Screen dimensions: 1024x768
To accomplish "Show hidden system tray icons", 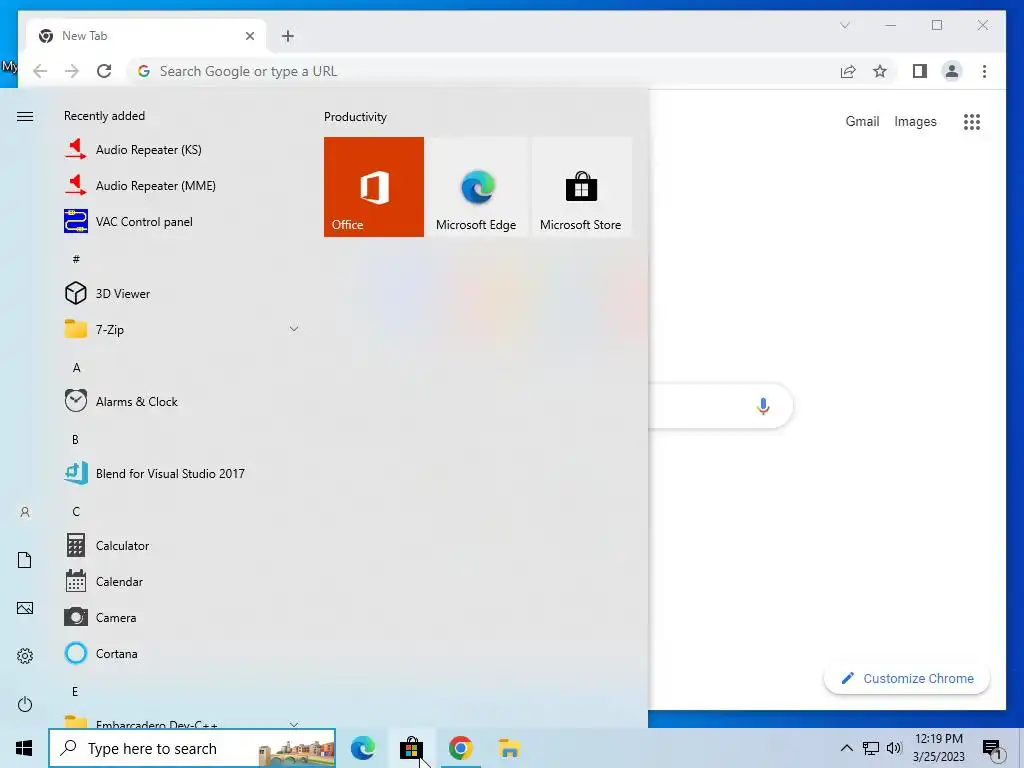I will coord(846,748).
